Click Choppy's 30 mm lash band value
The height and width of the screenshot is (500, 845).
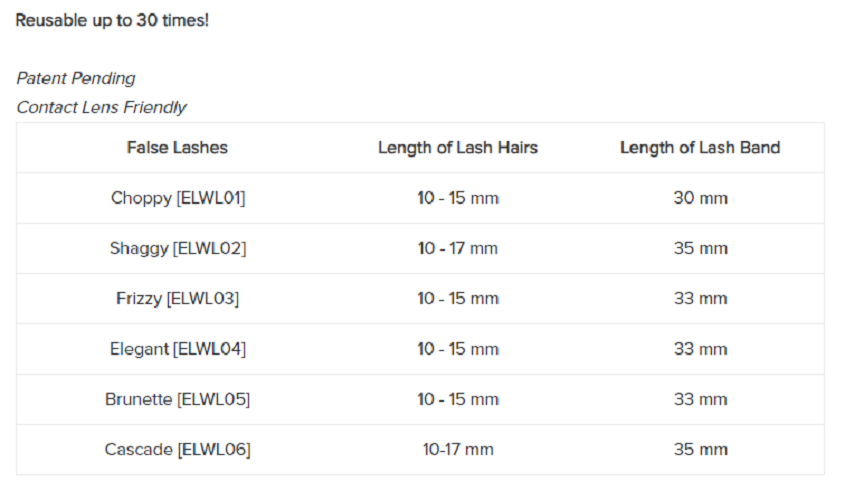[701, 198]
